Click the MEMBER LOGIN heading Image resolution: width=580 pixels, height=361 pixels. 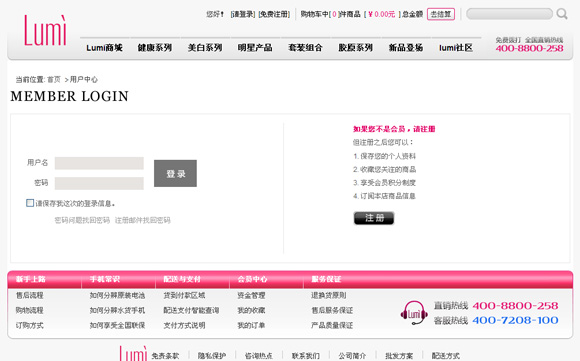point(70,96)
